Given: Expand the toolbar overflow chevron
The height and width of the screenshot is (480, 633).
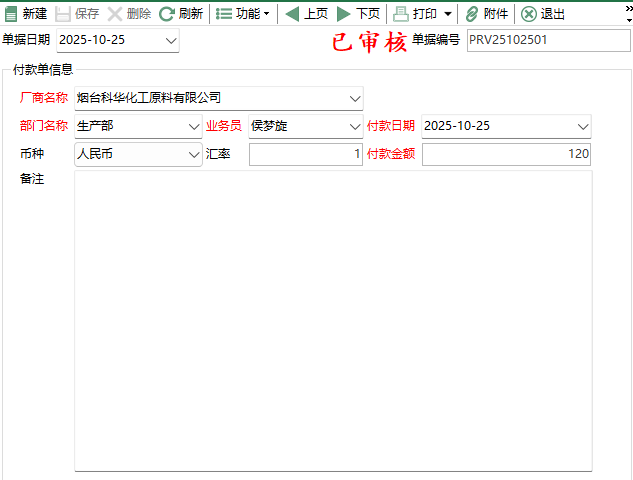Looking at the screenshot, I should [x=629, y=14].
